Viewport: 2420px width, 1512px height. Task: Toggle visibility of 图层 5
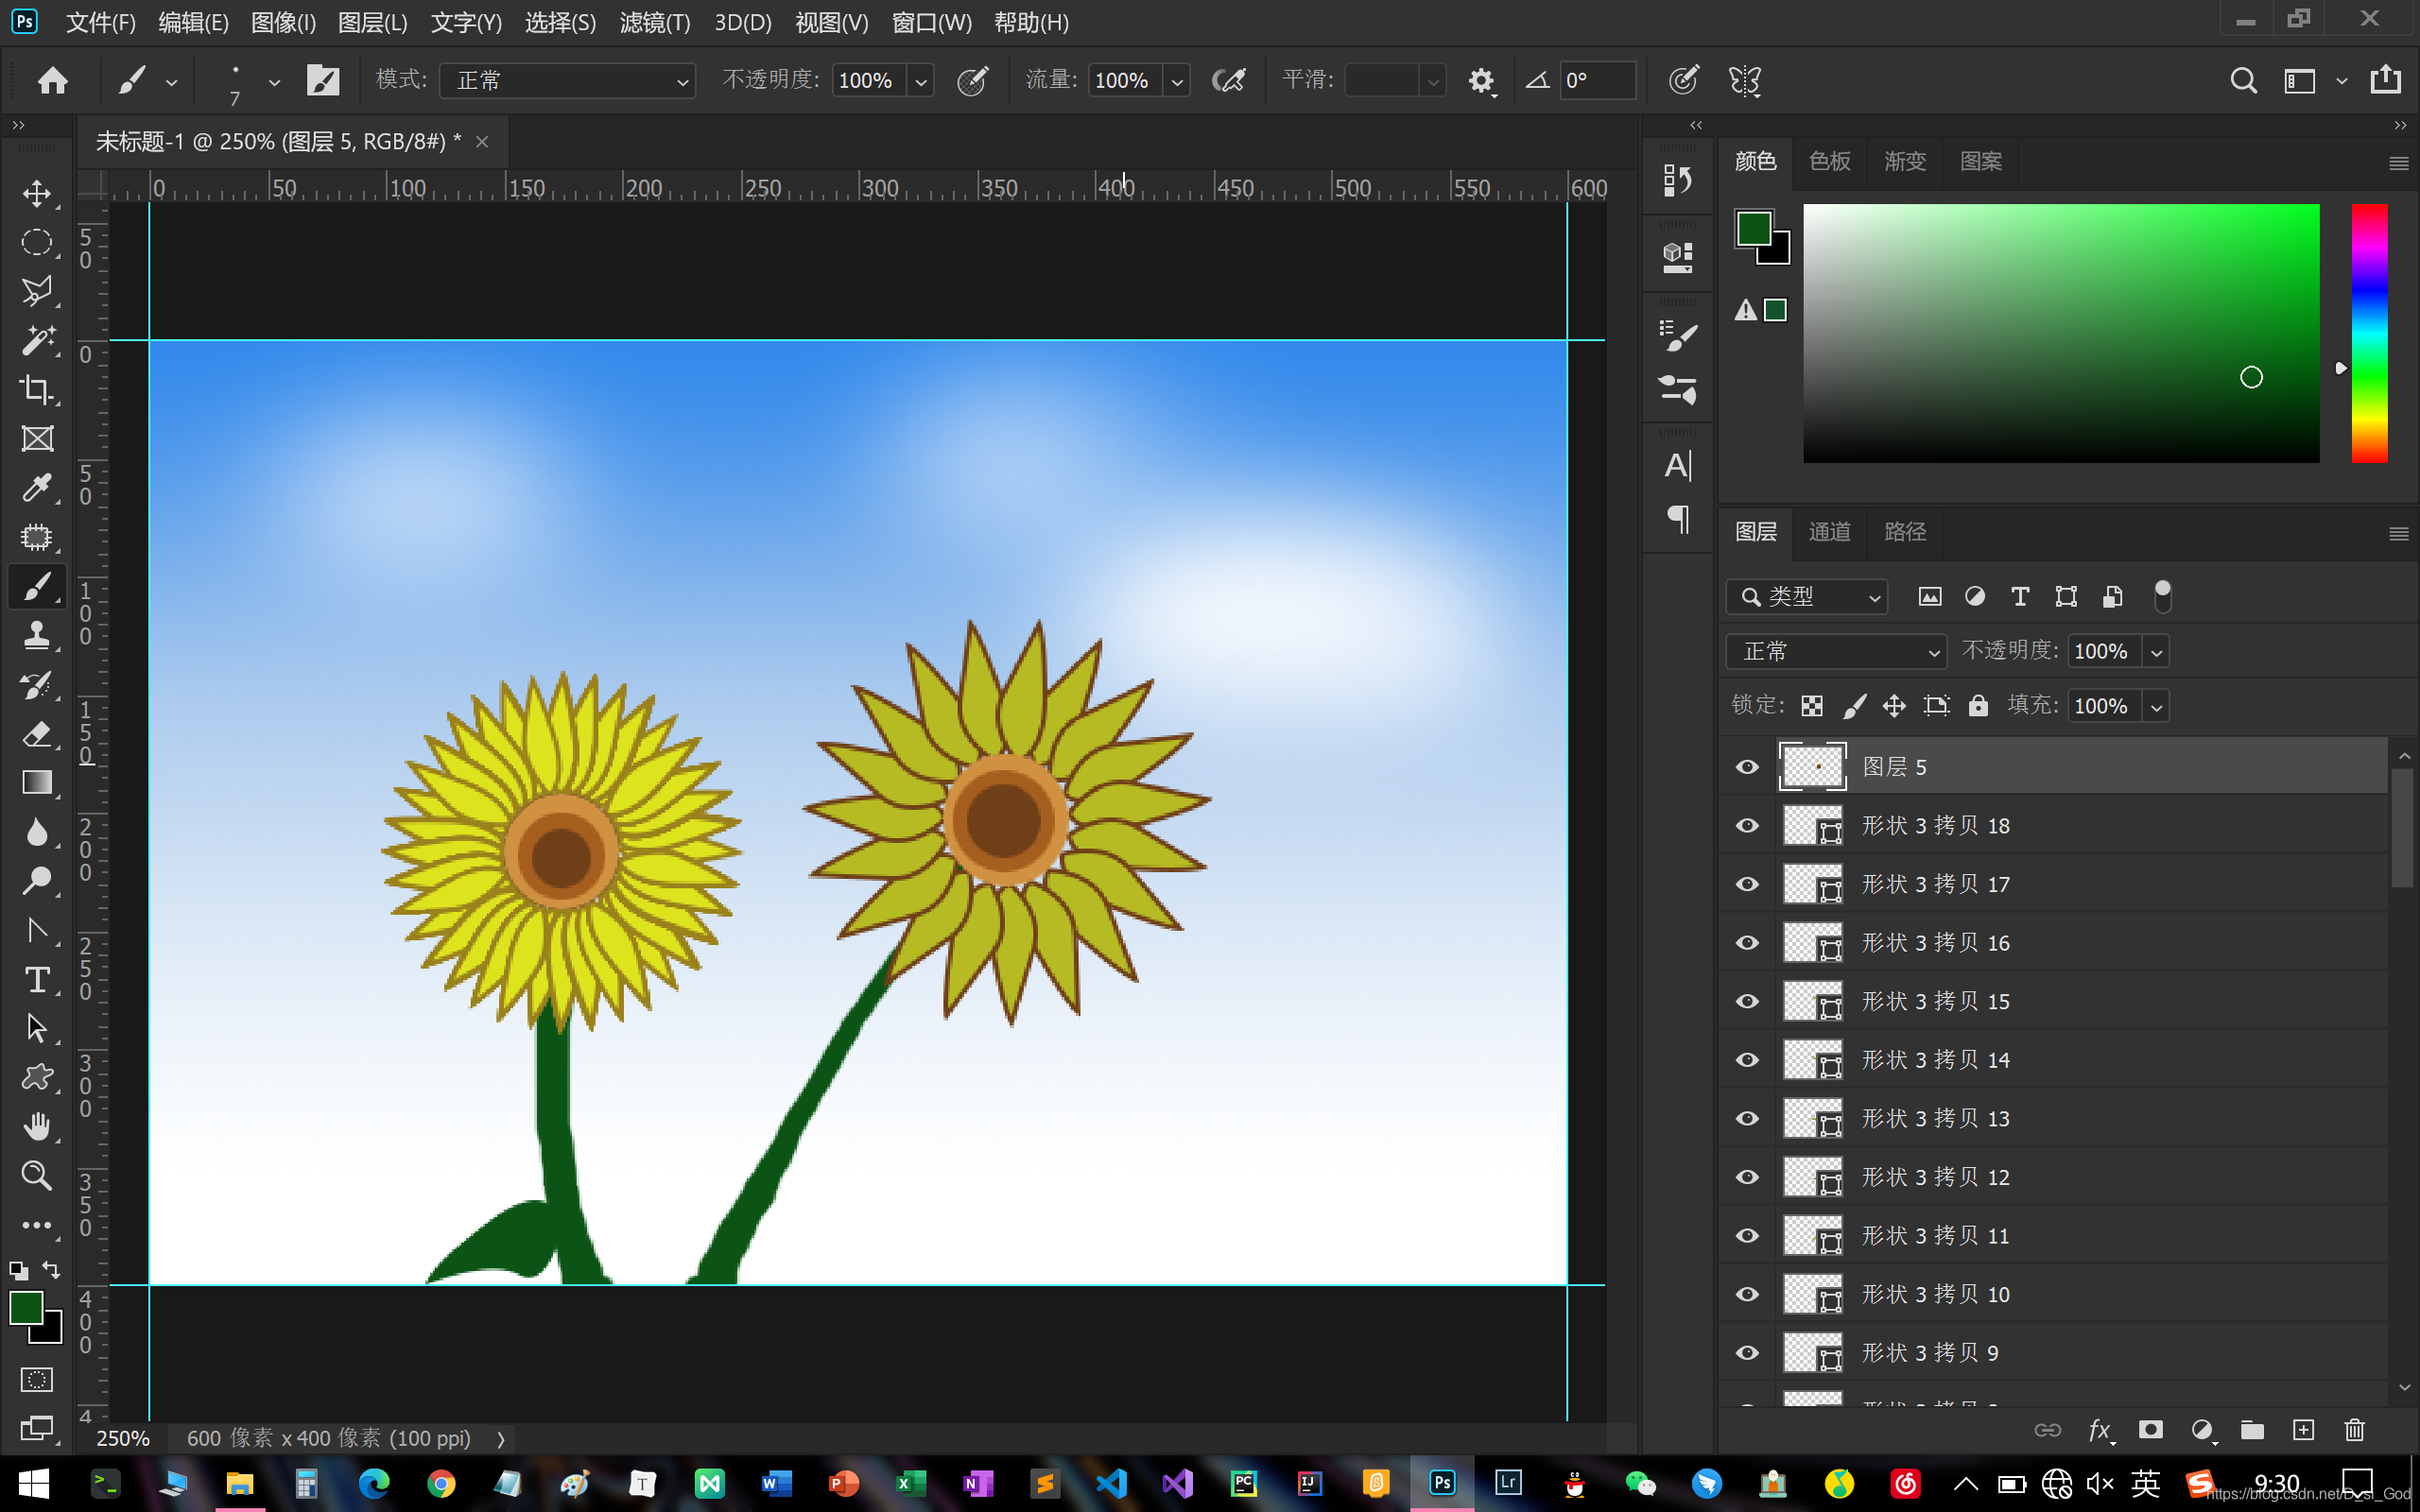click(x=1747, y=767)
